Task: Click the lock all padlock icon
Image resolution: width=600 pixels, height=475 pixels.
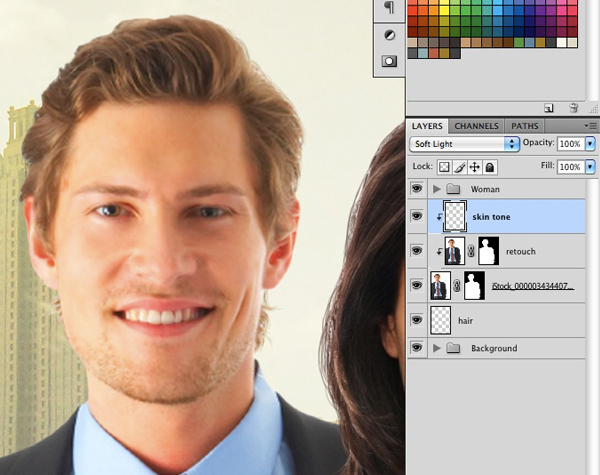Action: [x=489, y=166]
